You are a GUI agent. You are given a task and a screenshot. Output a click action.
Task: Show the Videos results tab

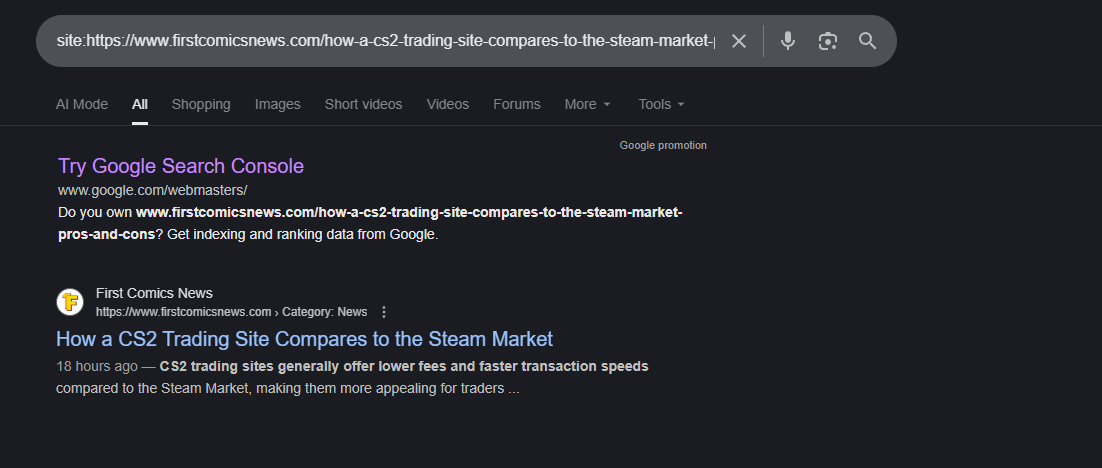coord(447,104)
